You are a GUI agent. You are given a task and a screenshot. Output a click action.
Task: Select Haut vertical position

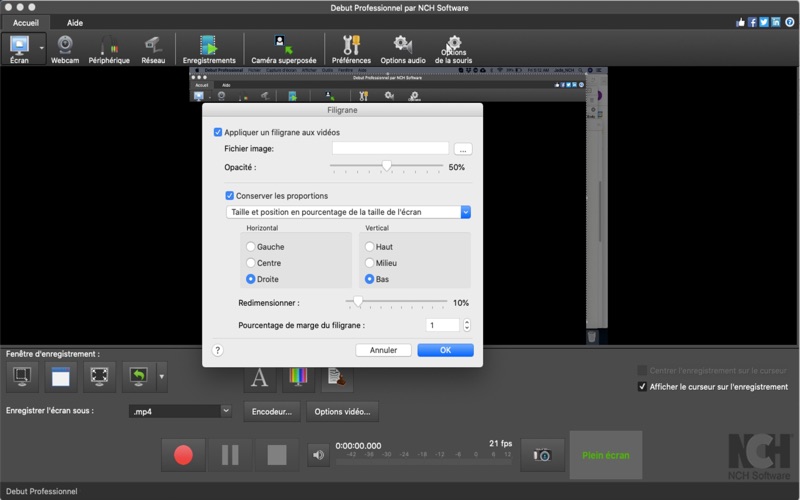point(369,246)
